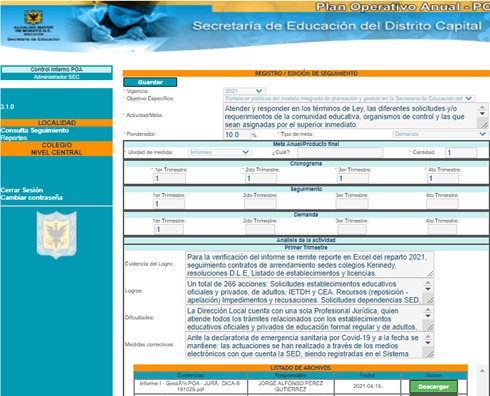Click the Informe I Gestión POA PDF filename
The image size is (490, 396).
(x=190, y=386)
